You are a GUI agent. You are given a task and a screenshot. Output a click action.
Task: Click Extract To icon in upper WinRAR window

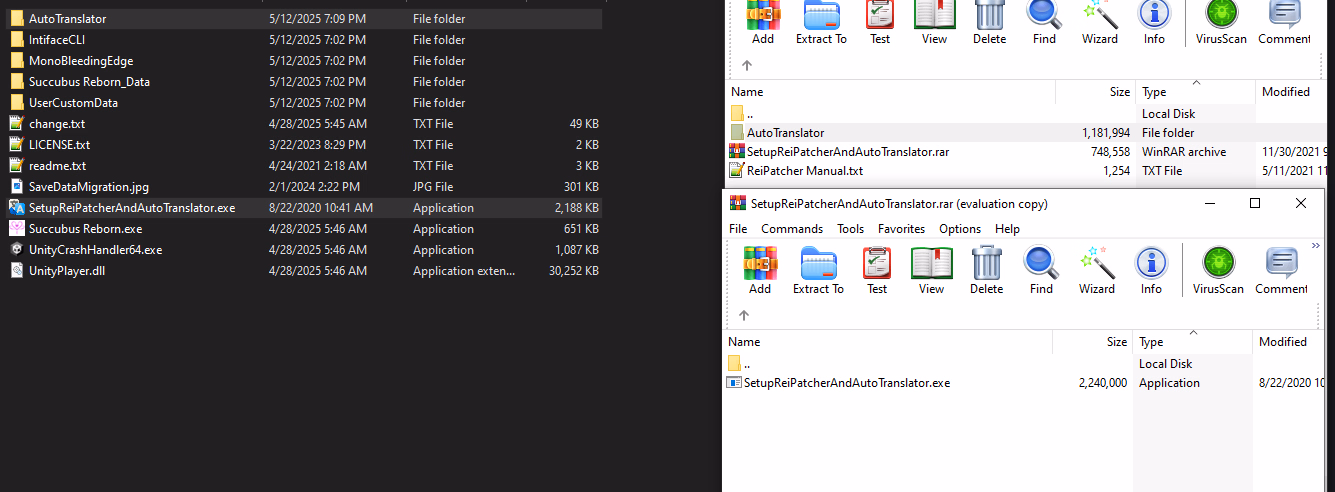click(x=821, y=22)
